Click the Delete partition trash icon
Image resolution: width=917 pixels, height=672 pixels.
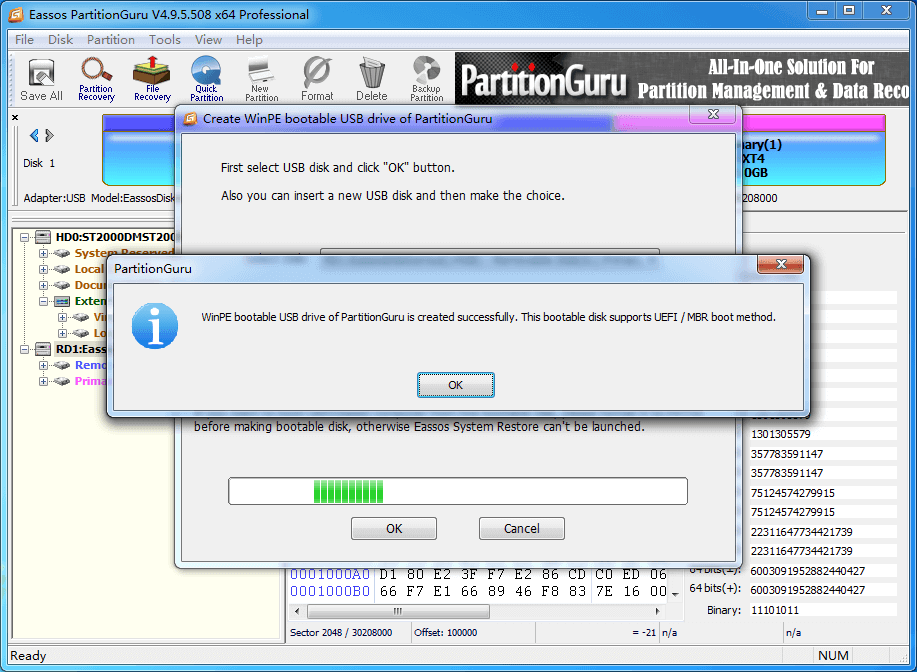click(x=371, y=80)
